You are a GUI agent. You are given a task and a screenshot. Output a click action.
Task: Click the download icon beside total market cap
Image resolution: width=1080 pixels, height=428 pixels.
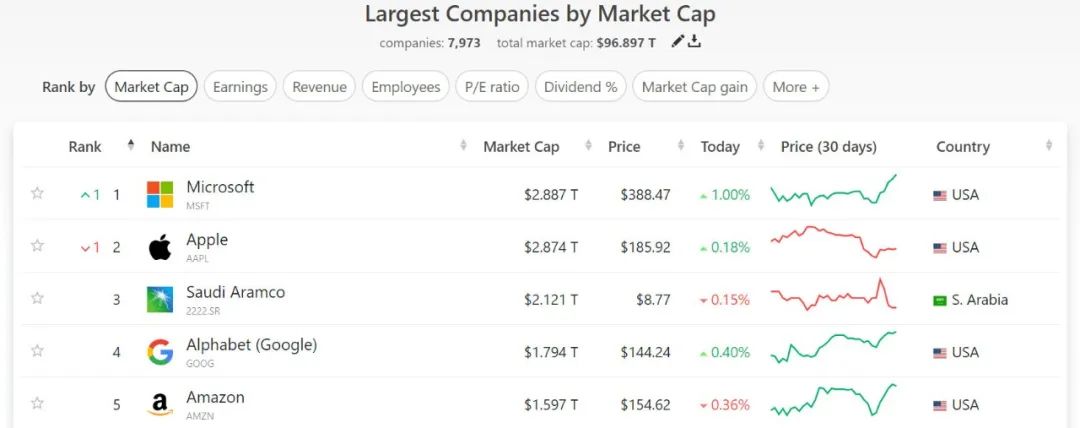694,42
